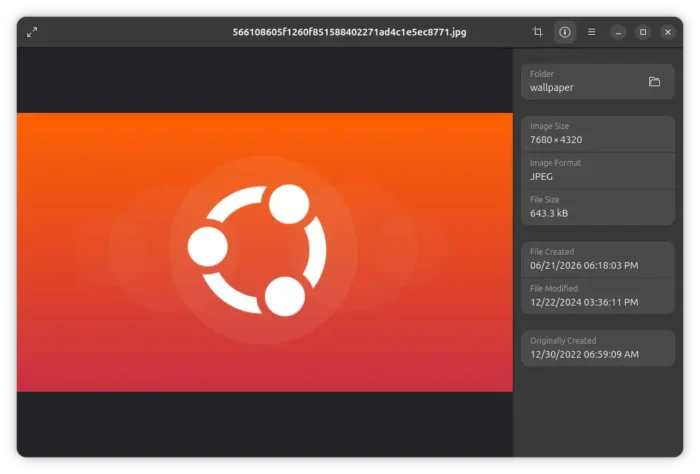Screen dimensions: 700x474
Task: Minimize the image viewer window
Action: pyautogui.click(x=618, y=32)
